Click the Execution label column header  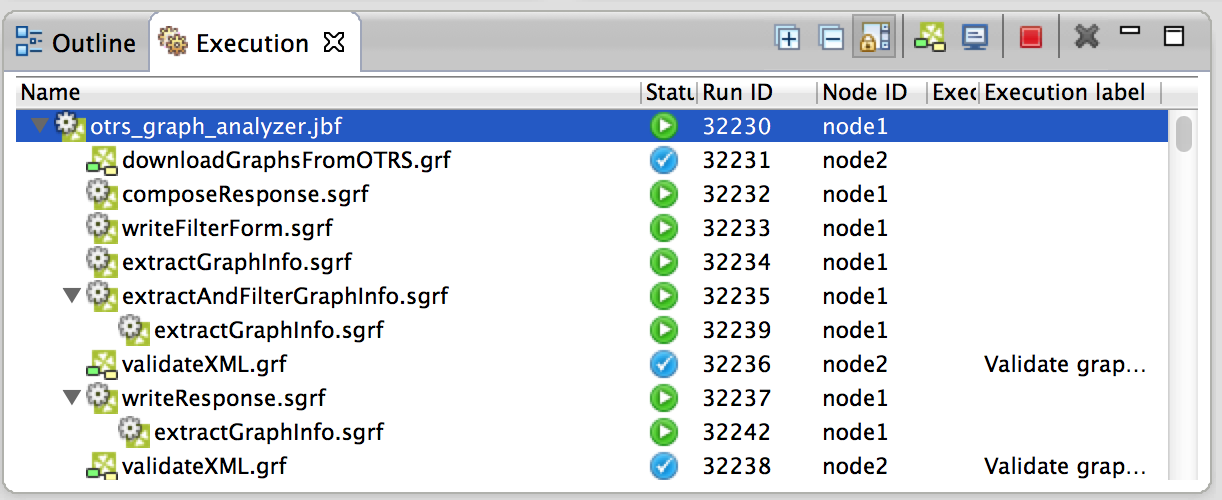tap(1070, 93)
